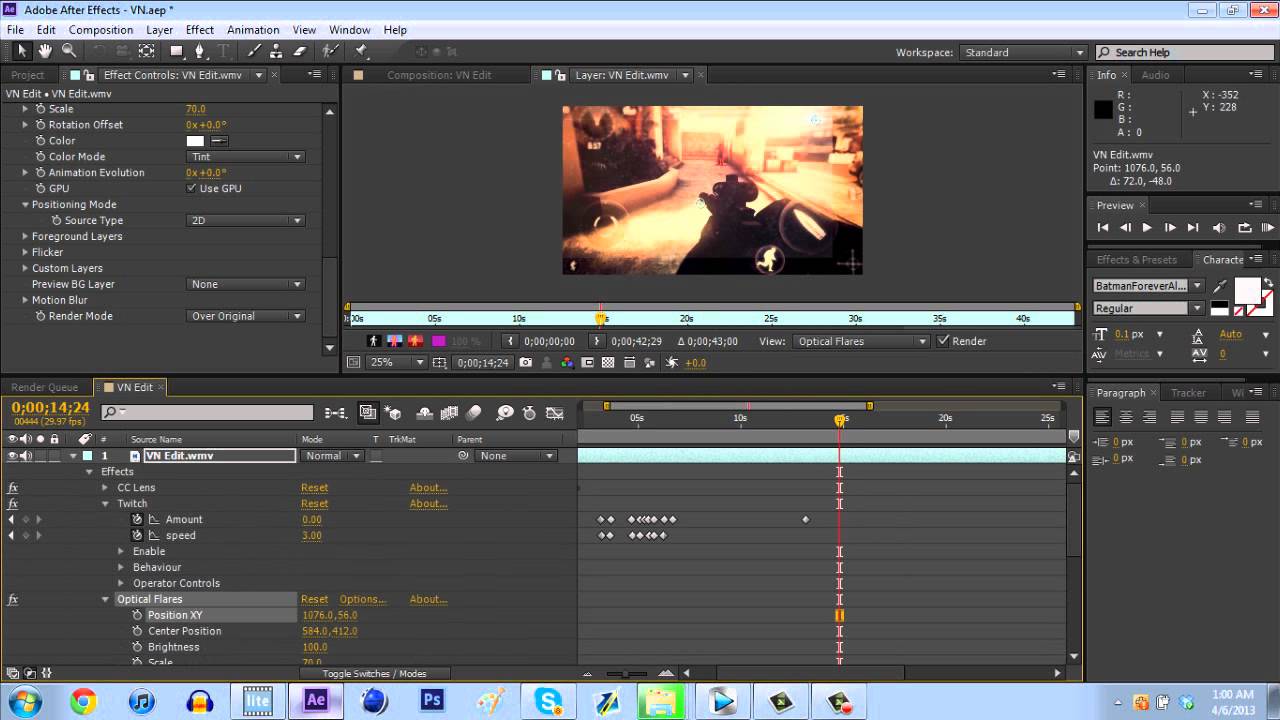Click white Color swatch in Effect Controls
1280x720 pixels.
pyautogui.click(x=195, y=141)
